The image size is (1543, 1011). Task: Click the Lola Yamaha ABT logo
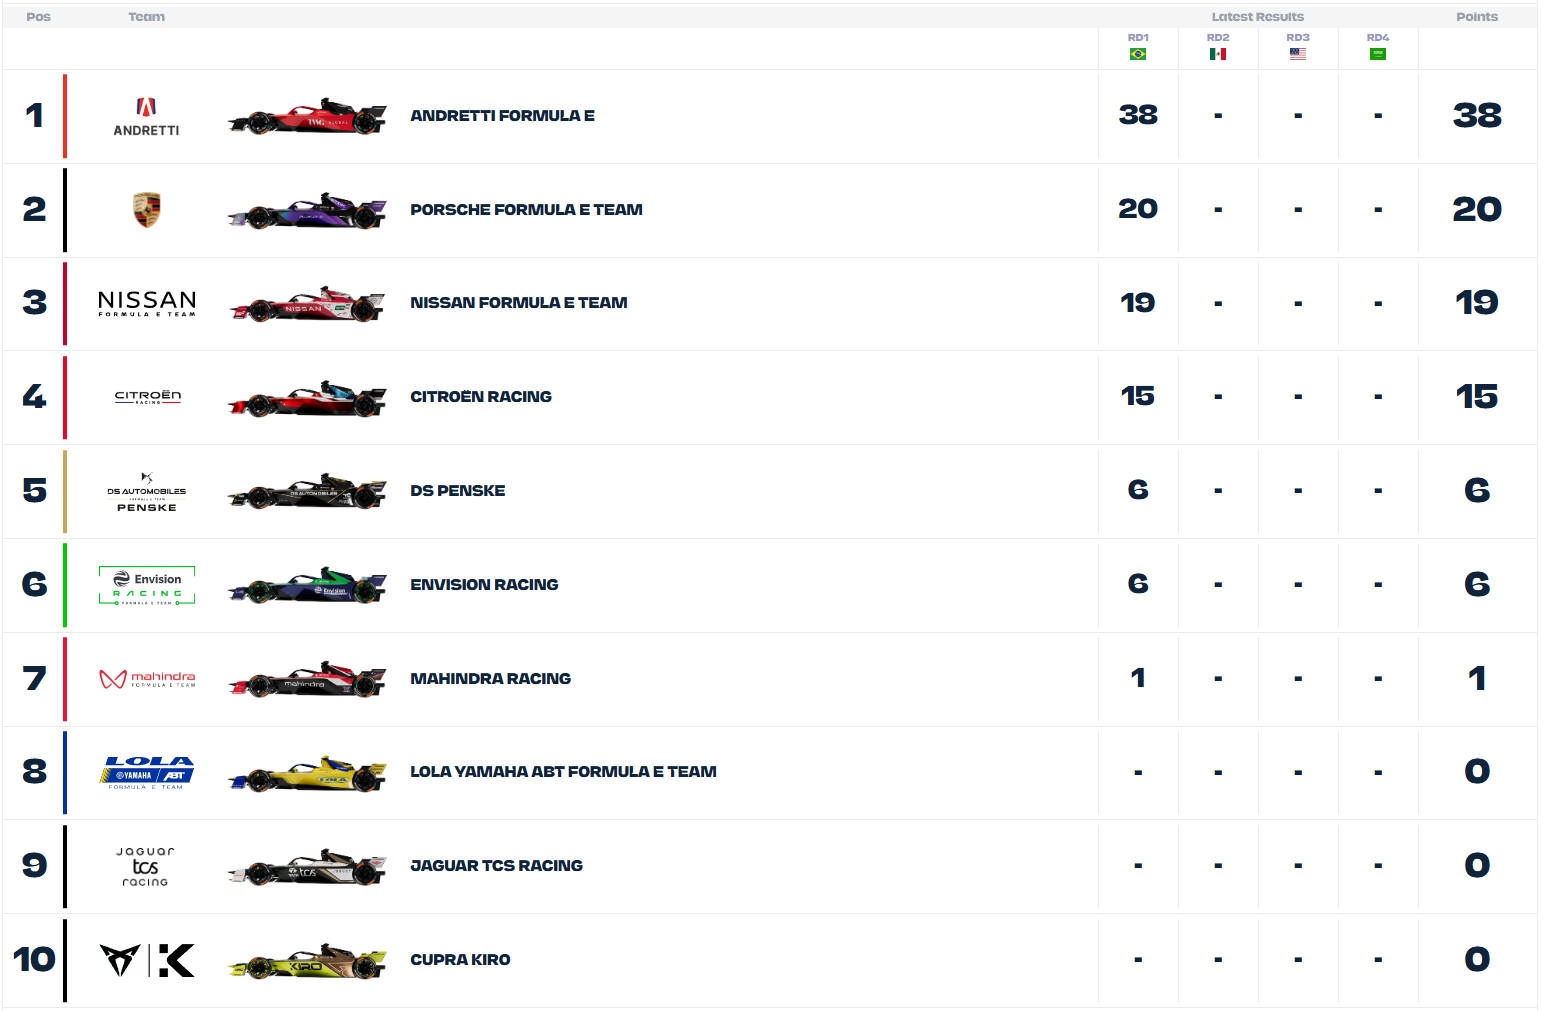click(147, 772)
